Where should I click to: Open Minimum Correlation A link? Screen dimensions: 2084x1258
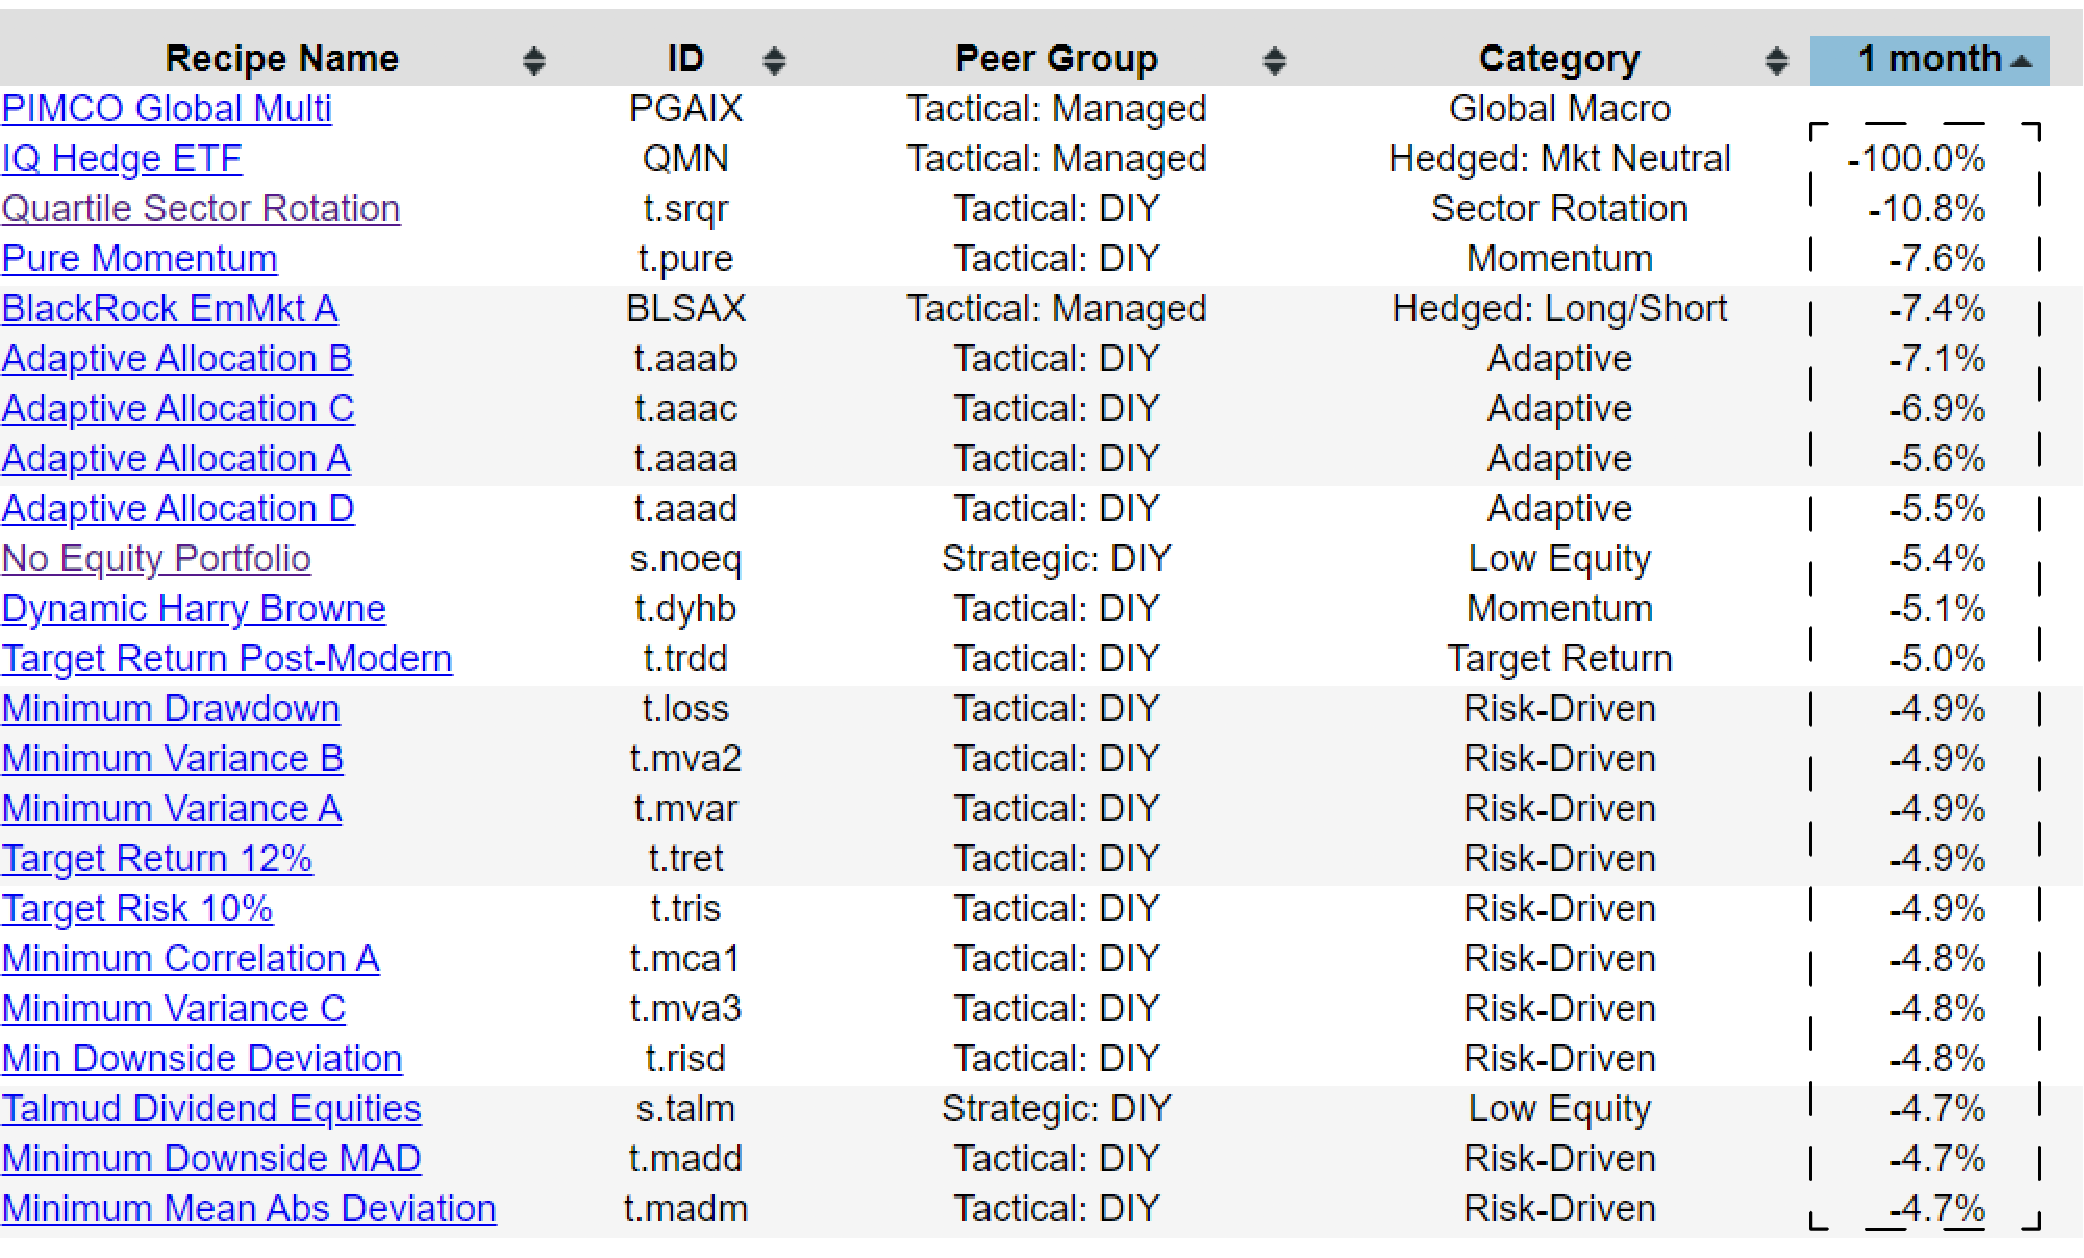pyautogui.click(x=191, y=958)
